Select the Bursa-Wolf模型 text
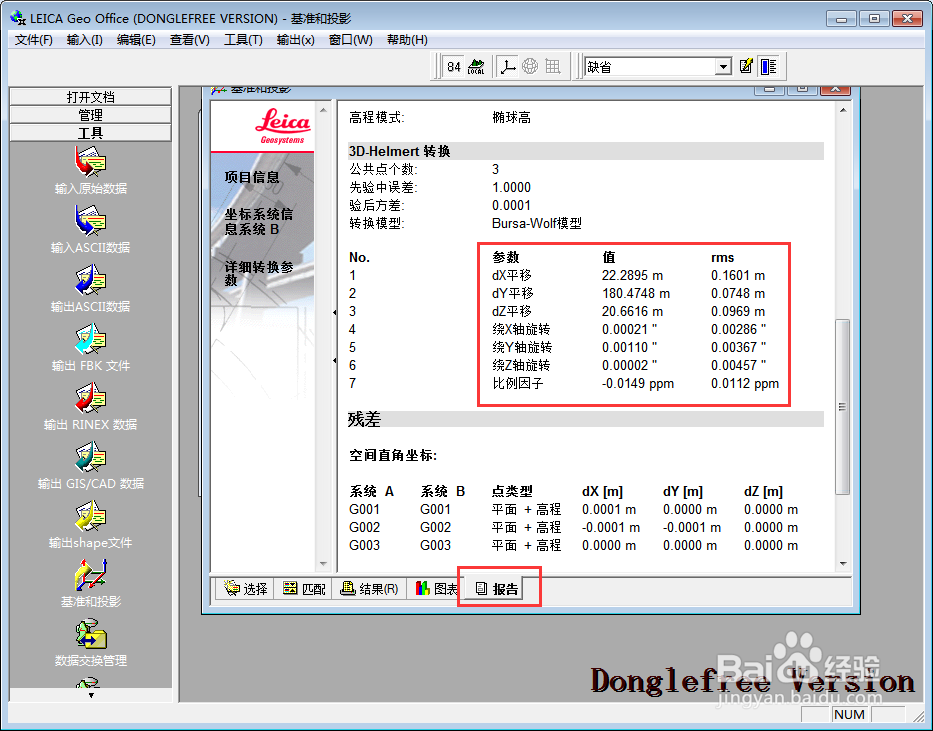 pyautogui.click(x=537, y=224)
